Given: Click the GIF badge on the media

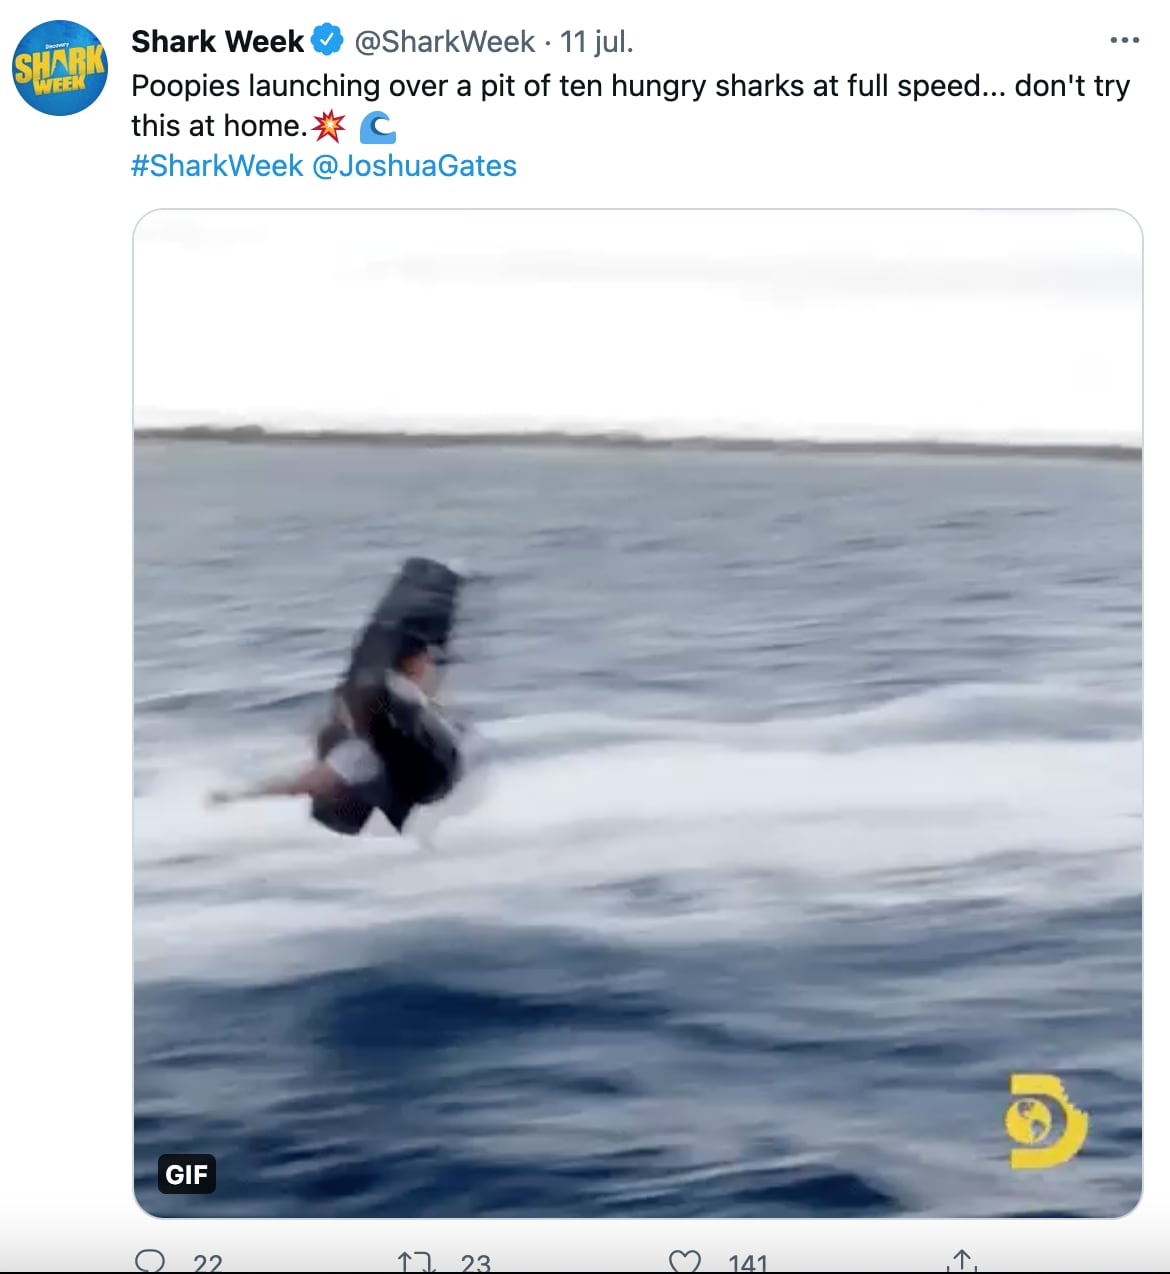Looking at the screenshot, I should pos(186,1174).
